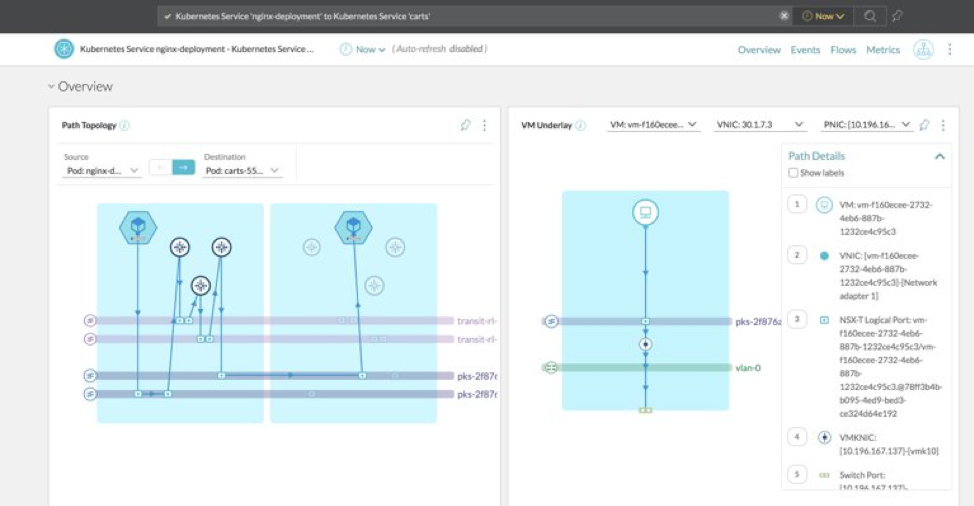Click the VM Underlay info icon
Viewport: 974px width, 506px height.
pos(580,125)
